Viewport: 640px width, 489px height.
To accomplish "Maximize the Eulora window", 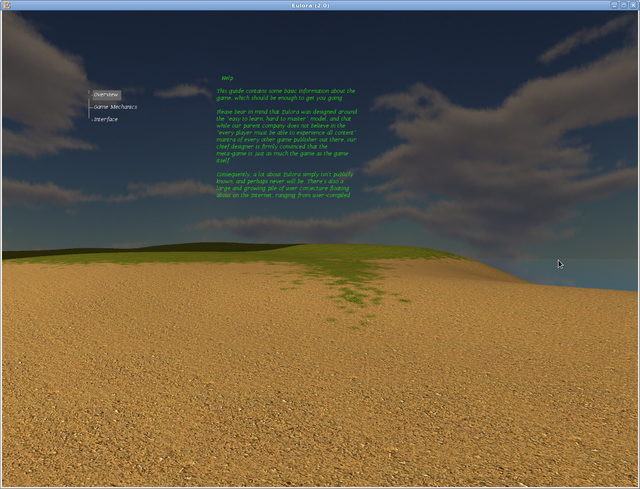I will [624, 5].
